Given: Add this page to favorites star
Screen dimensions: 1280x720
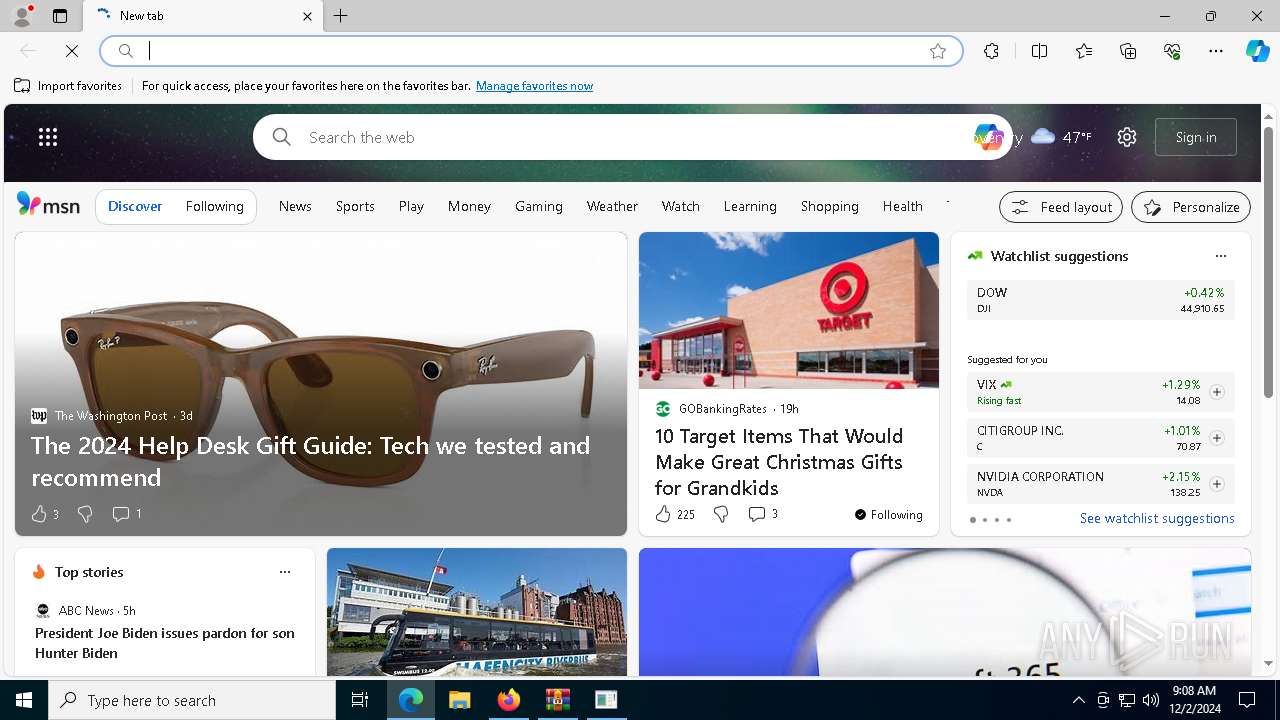Looking at the screenshot, I should pos(938,51).
